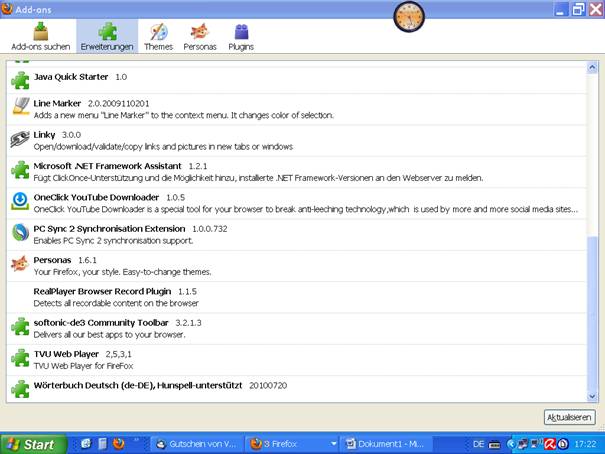Click the 'Your Firefox, your style' description
Image resolution: width=605 pixels, height=454 pixels.
pyautogui.click(x=122, y=272)
